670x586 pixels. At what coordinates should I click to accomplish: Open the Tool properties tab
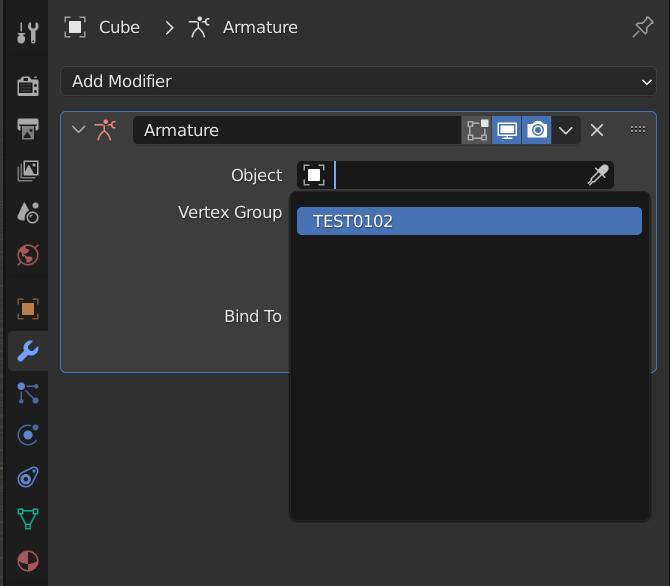(28, 32)
